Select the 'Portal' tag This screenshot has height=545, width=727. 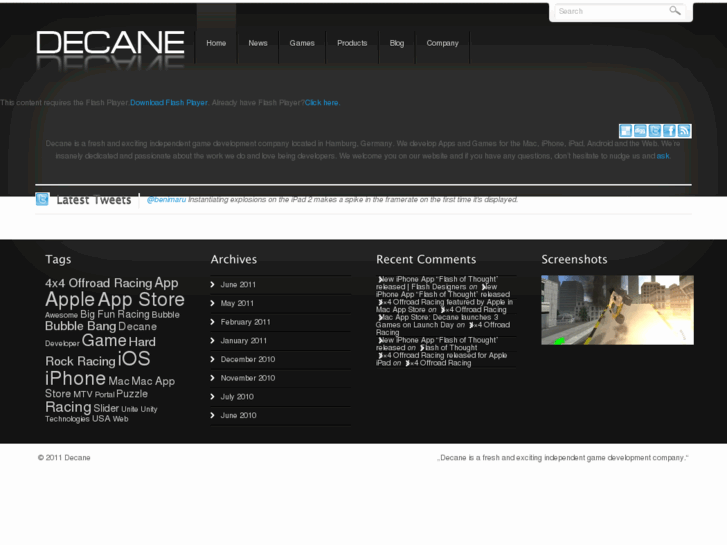tap(104, 395)
